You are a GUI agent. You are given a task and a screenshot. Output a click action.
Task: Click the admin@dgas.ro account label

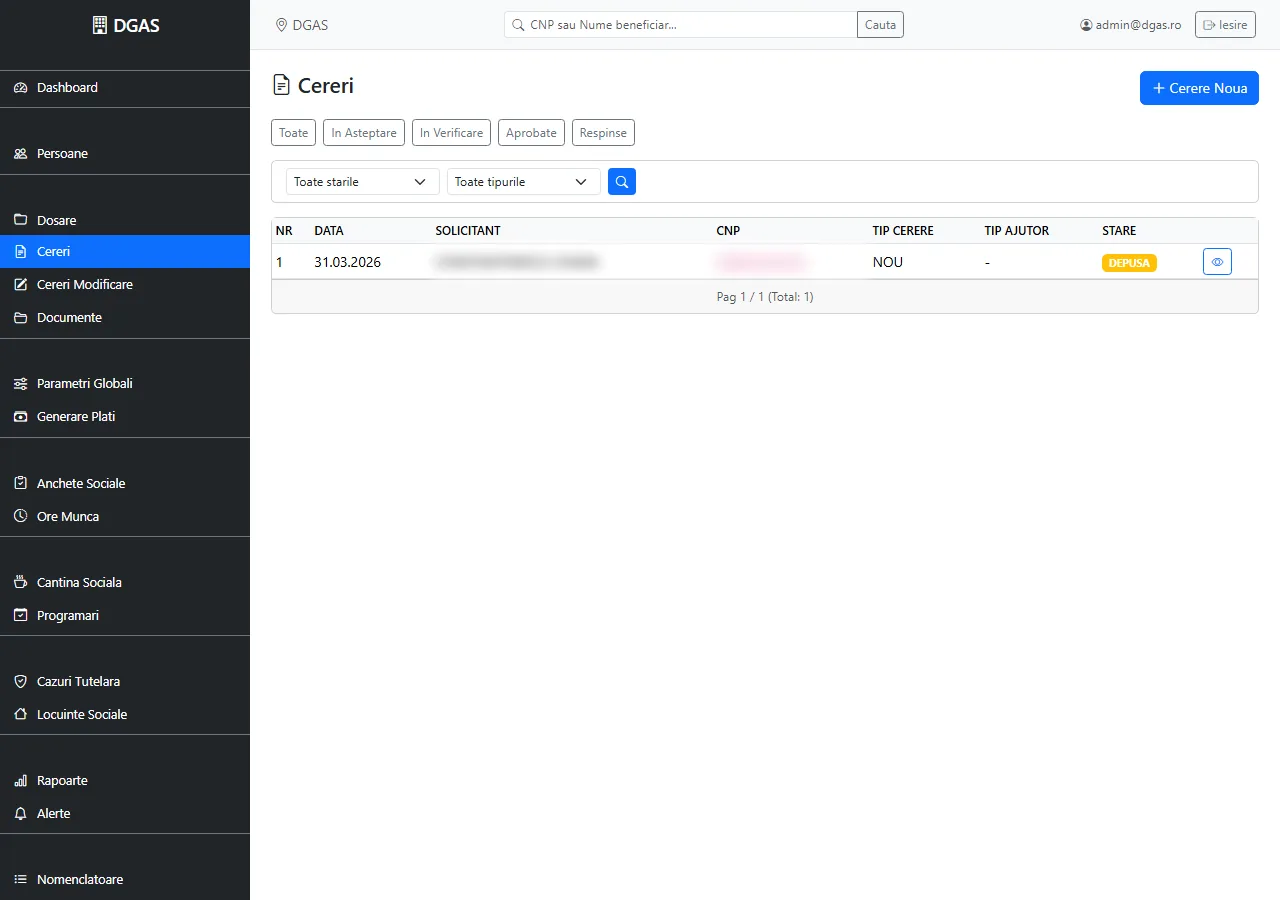point(1132,25)
